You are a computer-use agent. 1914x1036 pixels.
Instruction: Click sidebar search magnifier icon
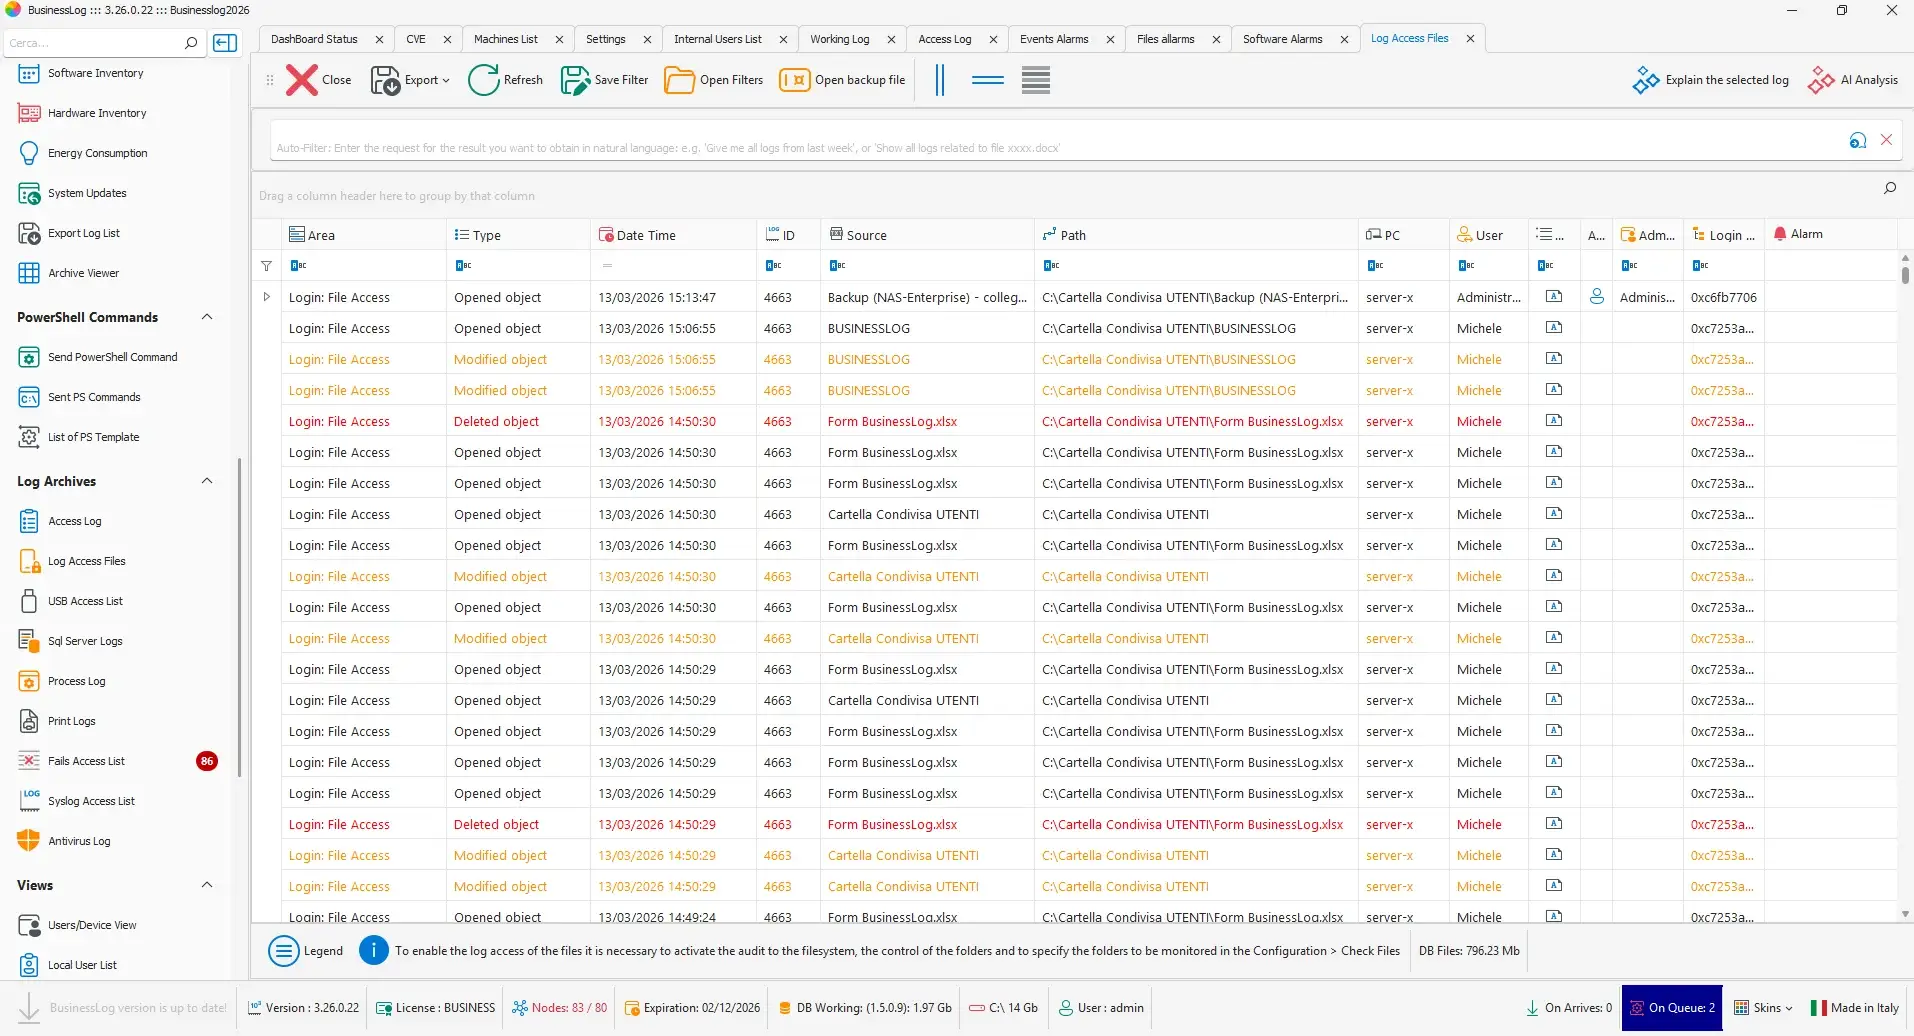tap(191, 43)
